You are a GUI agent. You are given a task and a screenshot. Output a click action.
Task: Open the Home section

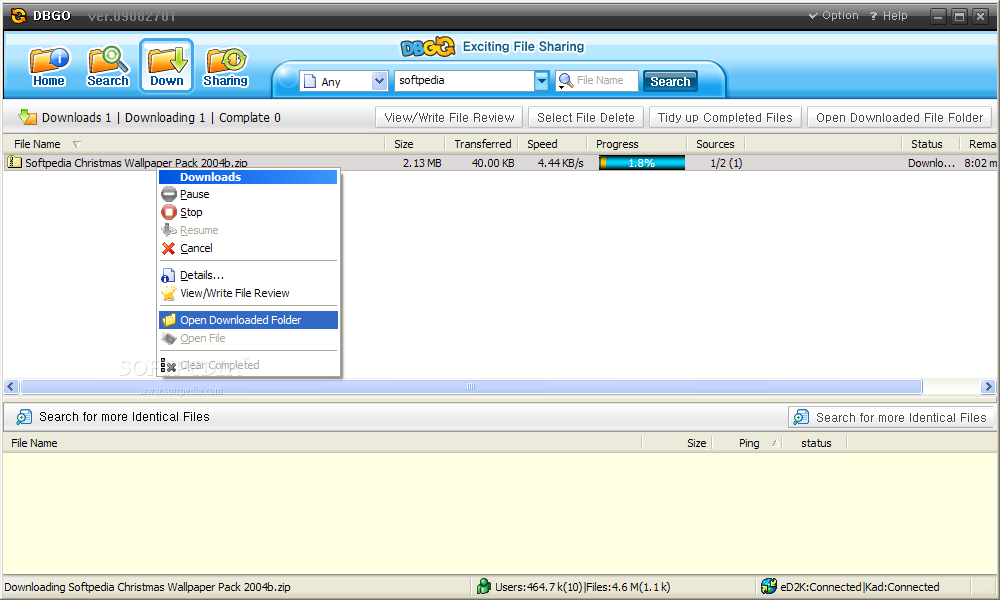coord(48,66)
